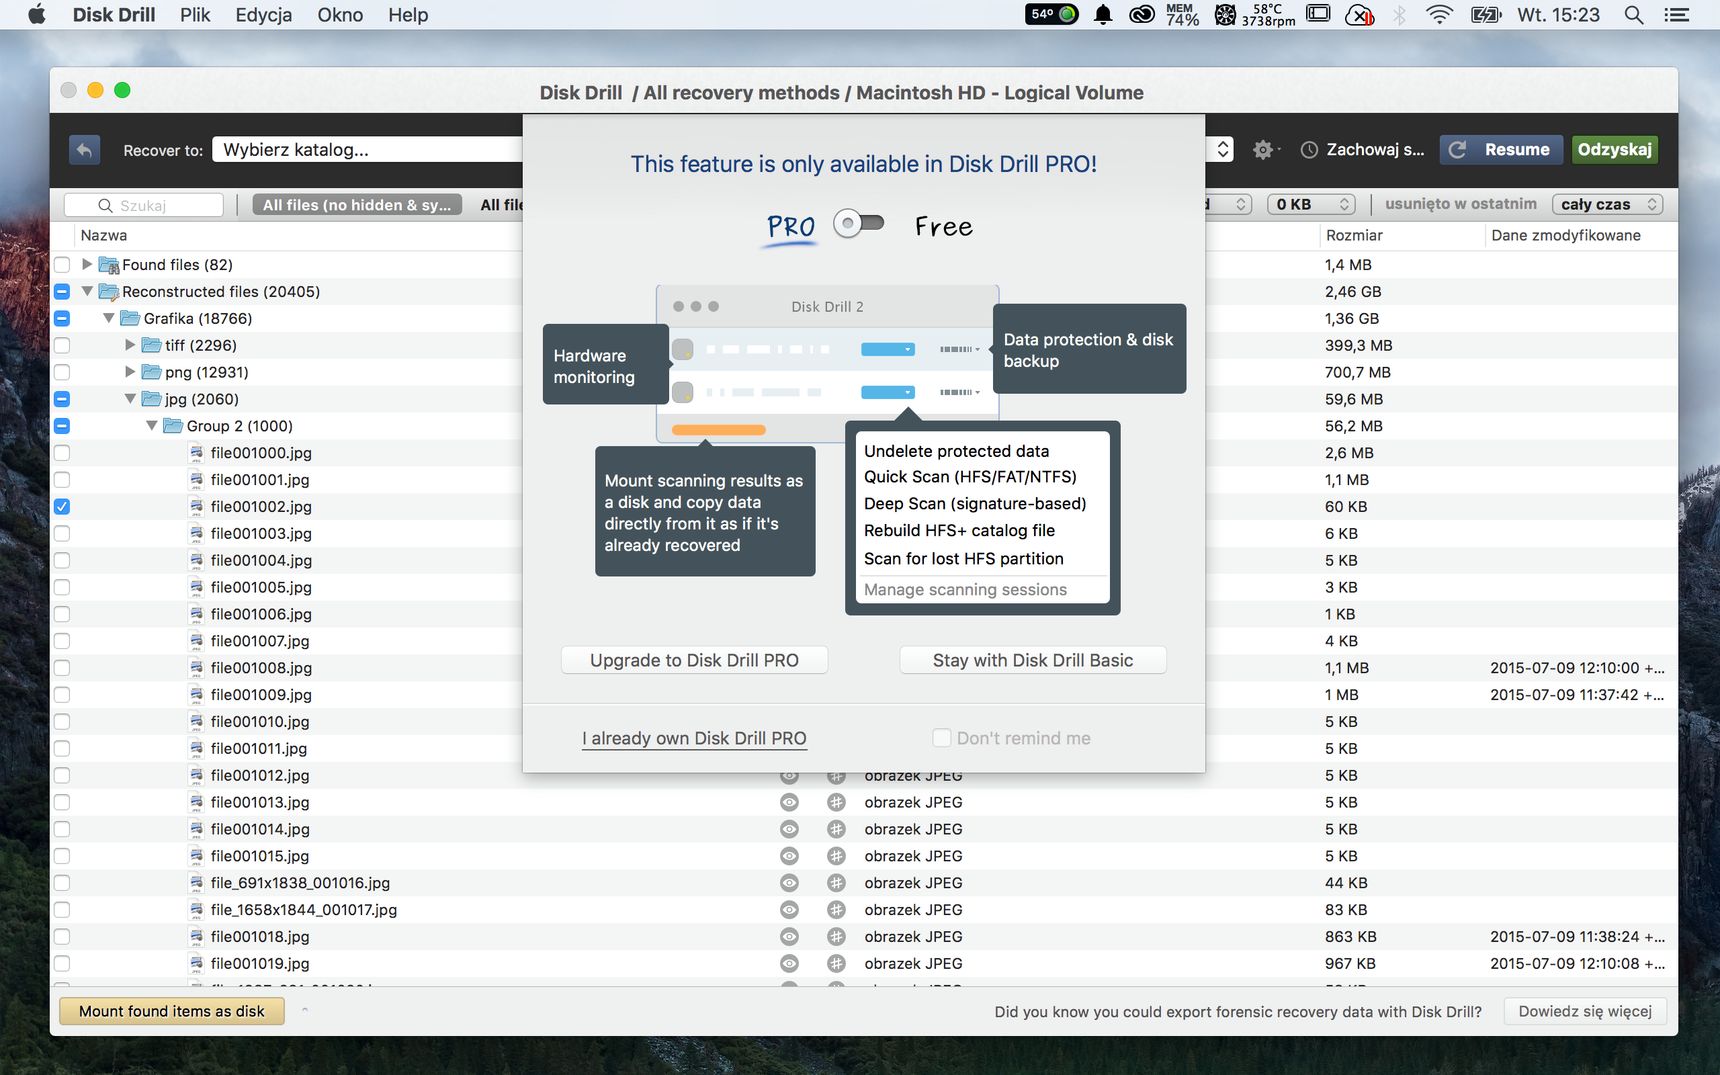Check the Don't remind me checkbox
The width and height of the screenshot is (1720, 1075).
pyautogui.click(x=941, y=738)
